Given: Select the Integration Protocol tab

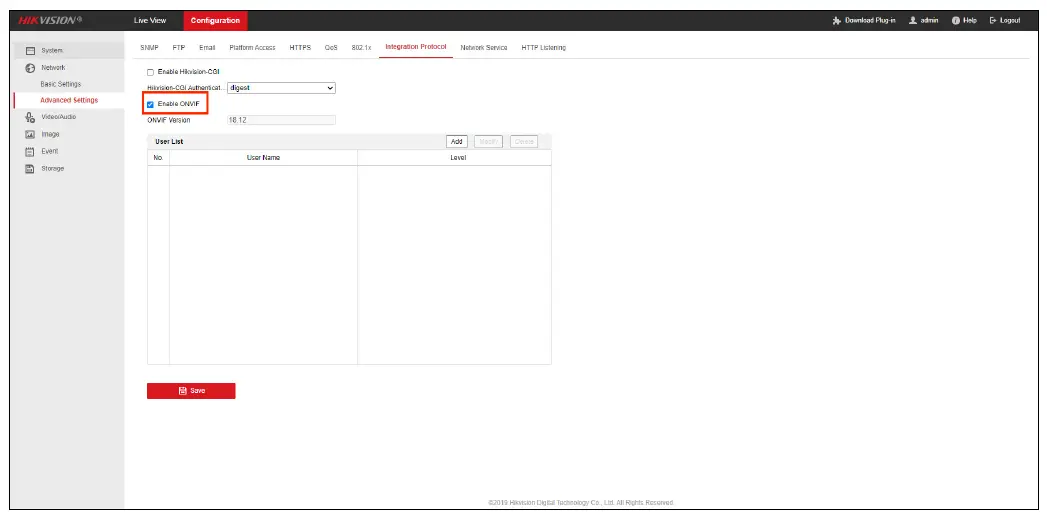Looking at the screenshot, I should 416,47.
